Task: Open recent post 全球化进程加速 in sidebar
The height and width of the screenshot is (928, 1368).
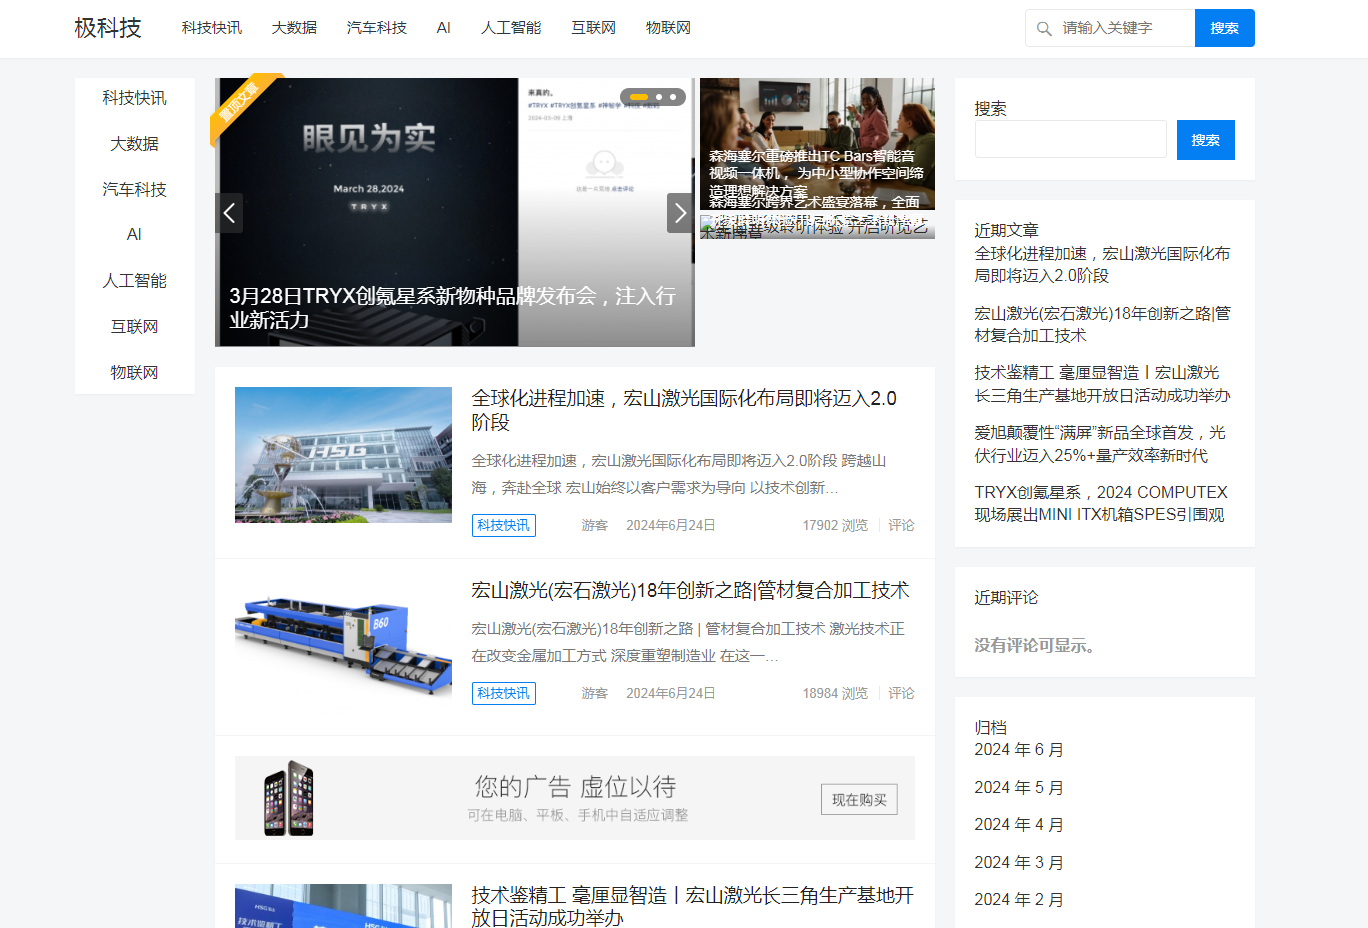Action: 1103,265
